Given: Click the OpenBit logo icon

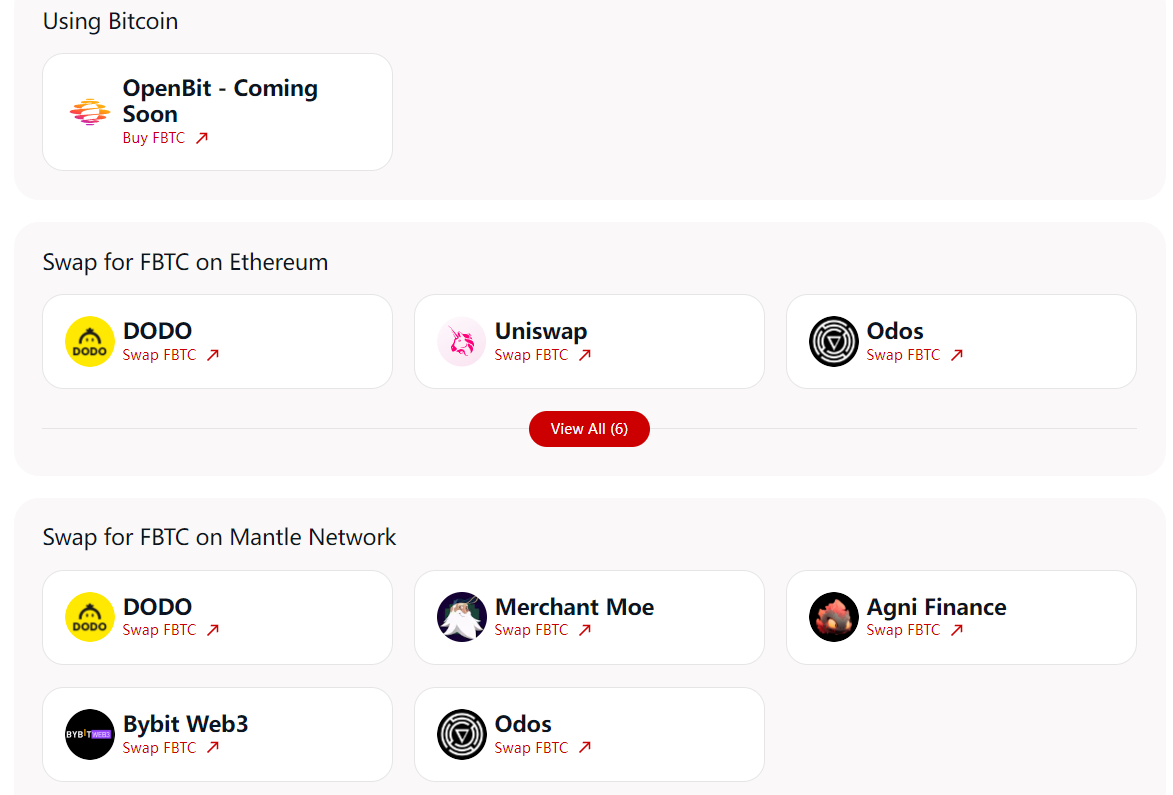Looking at the screenshot, I should pyautogui.click(x=90, y=110).
